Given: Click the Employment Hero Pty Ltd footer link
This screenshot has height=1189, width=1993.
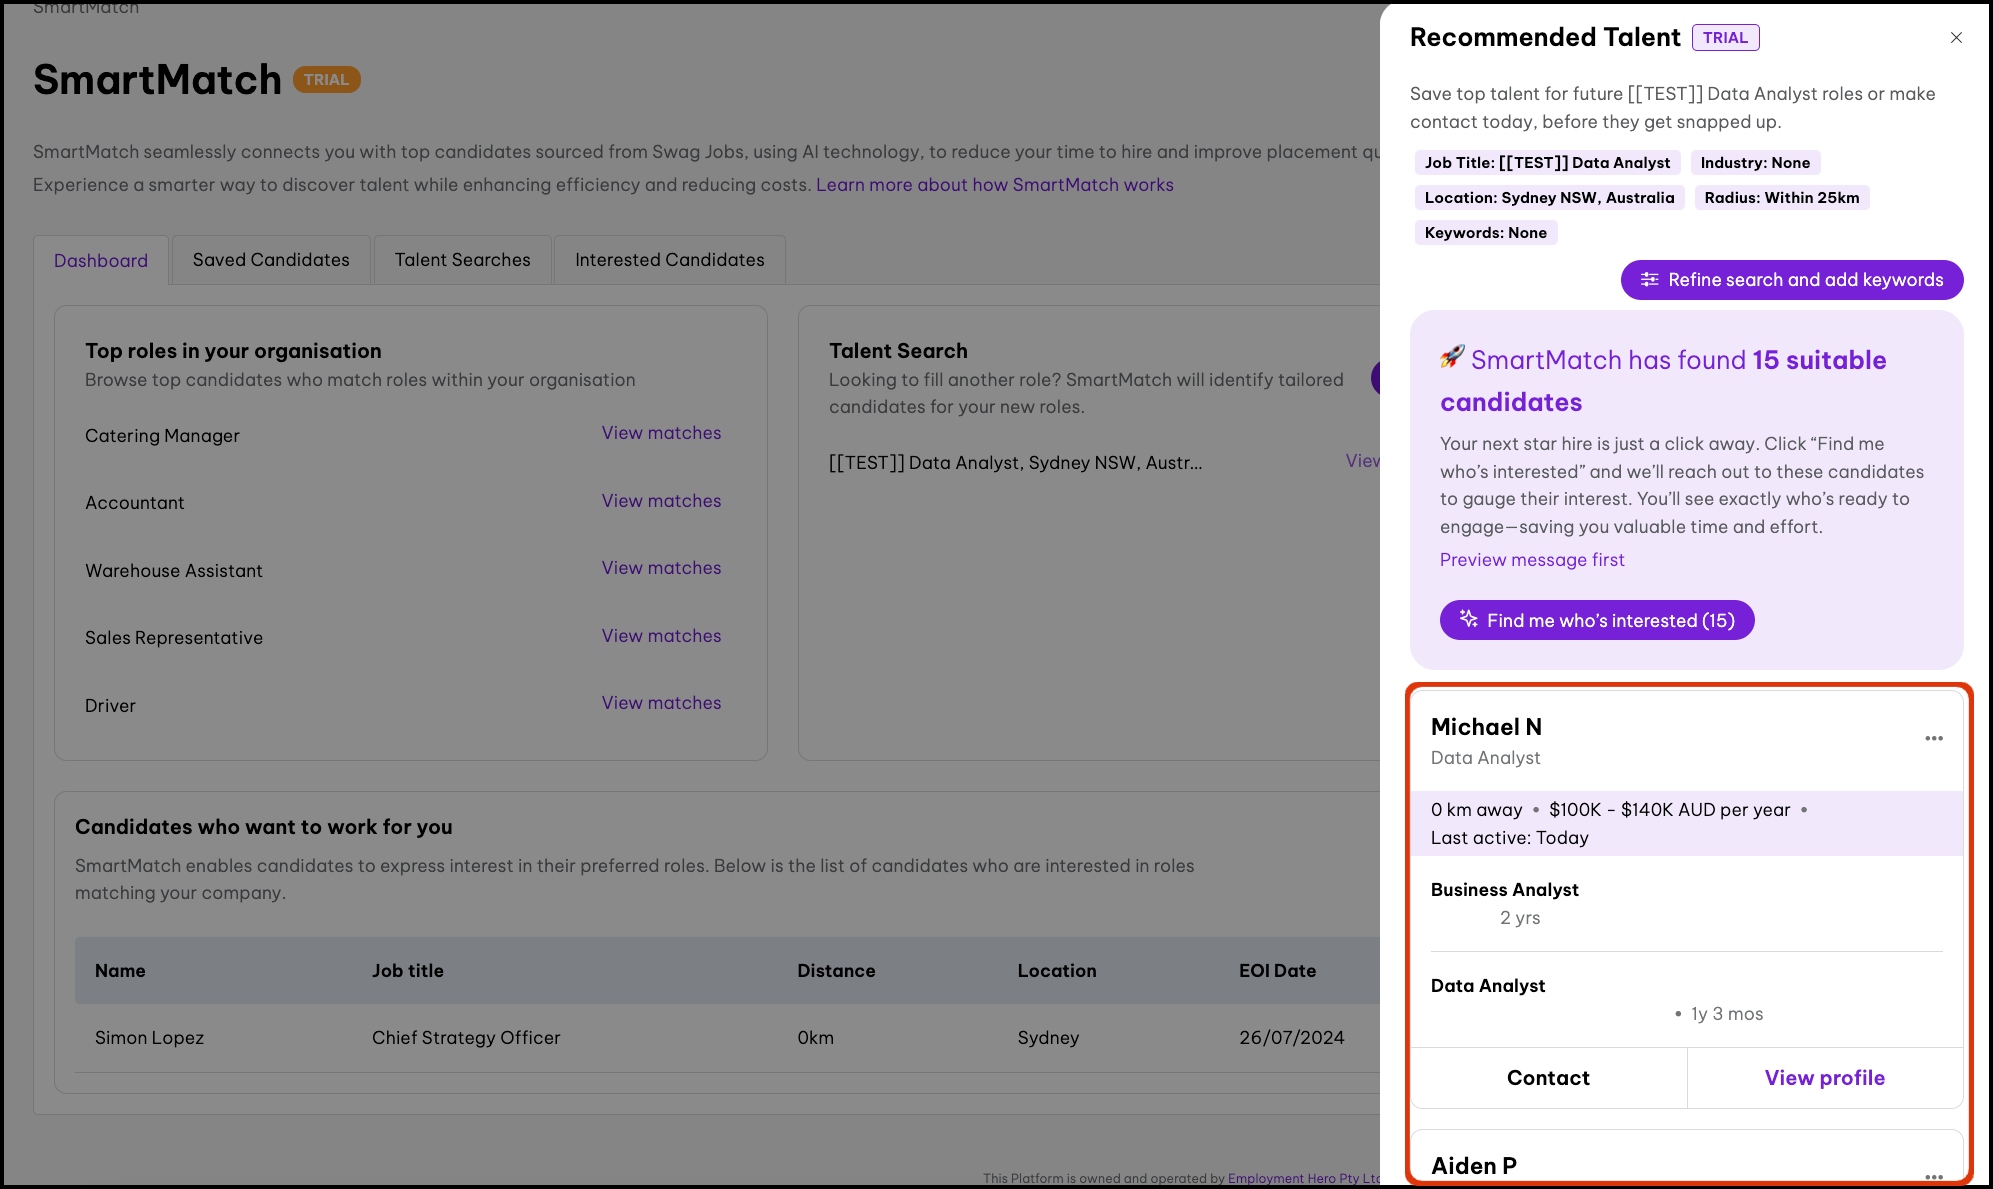Looking at the screenshot, I should (1302, 1178).
